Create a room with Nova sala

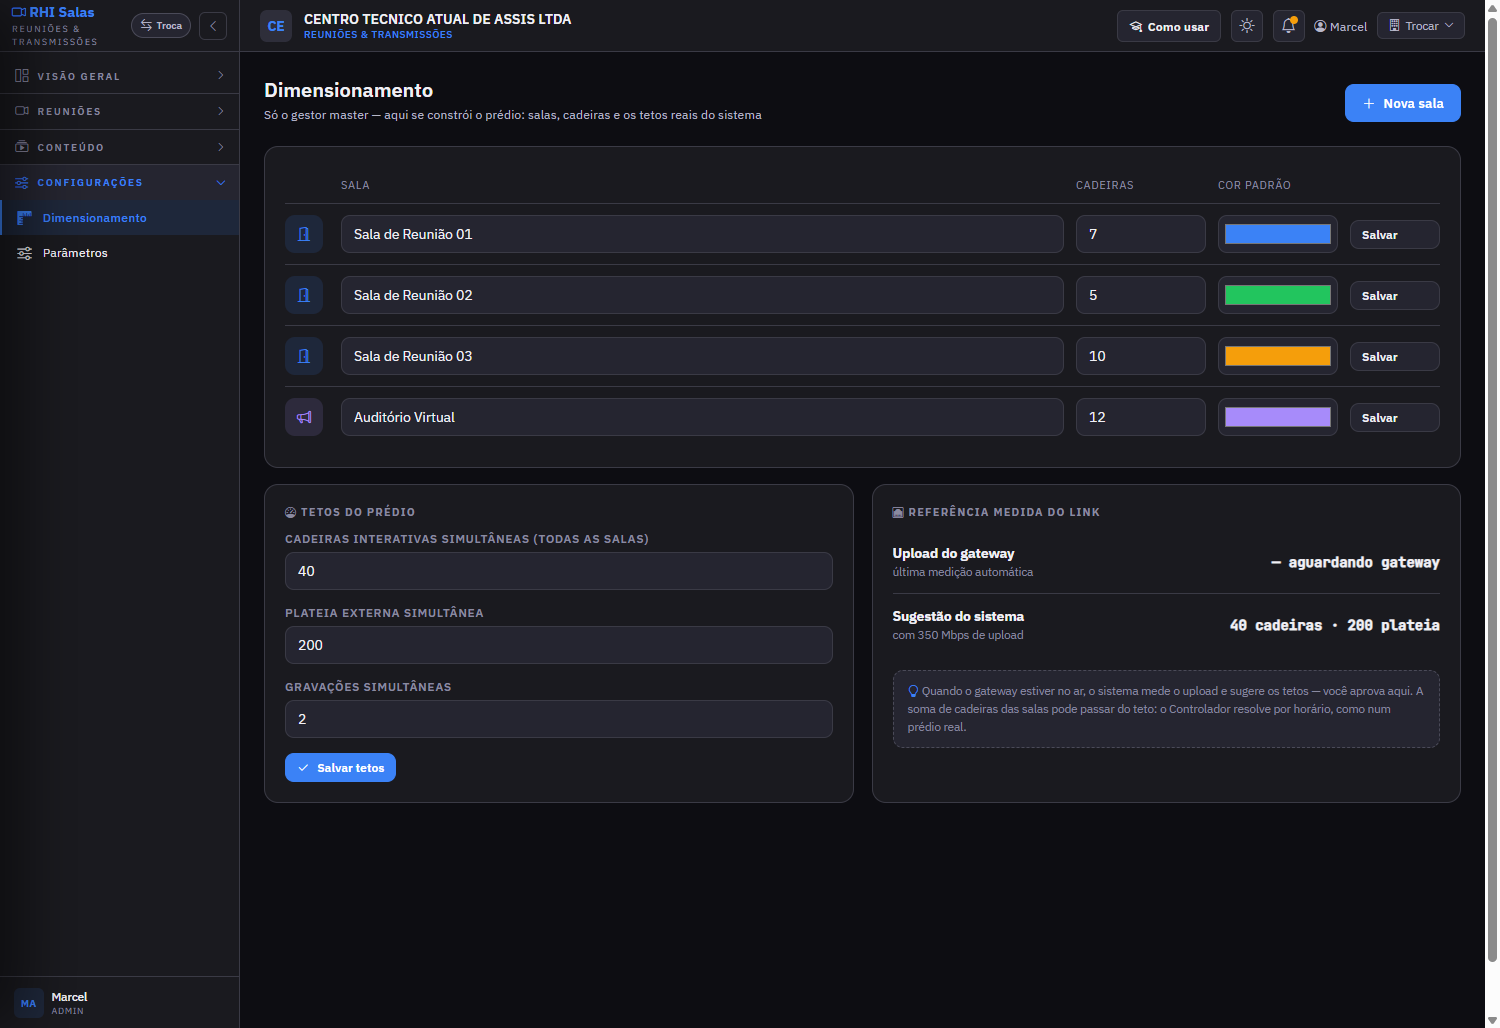(x=1403, y=103)
